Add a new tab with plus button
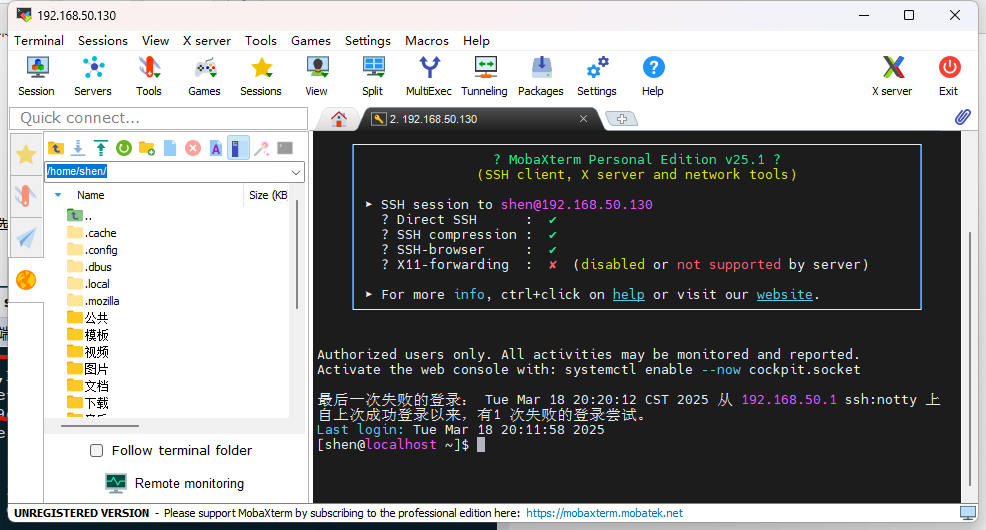Screen dimensions: 986x530 (x=622, y=119)
